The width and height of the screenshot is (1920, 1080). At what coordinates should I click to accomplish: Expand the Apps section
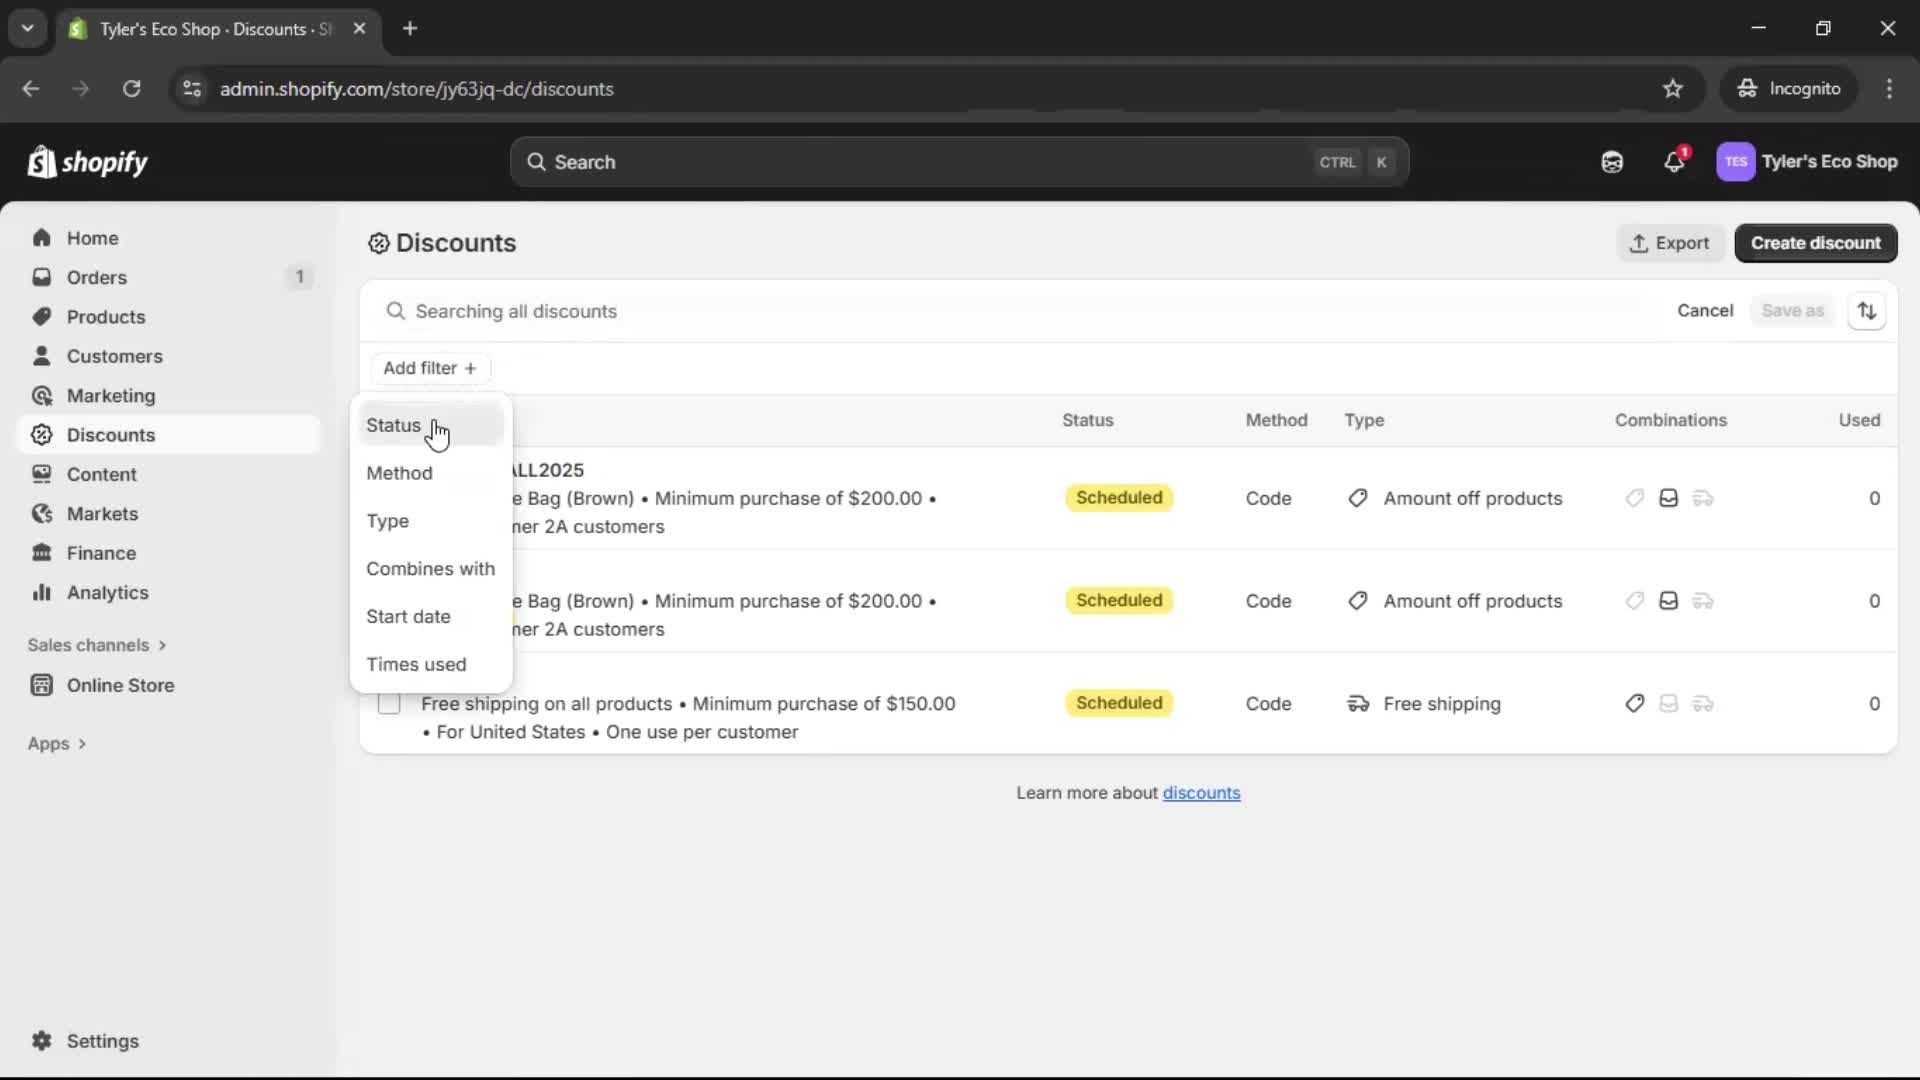57,743
